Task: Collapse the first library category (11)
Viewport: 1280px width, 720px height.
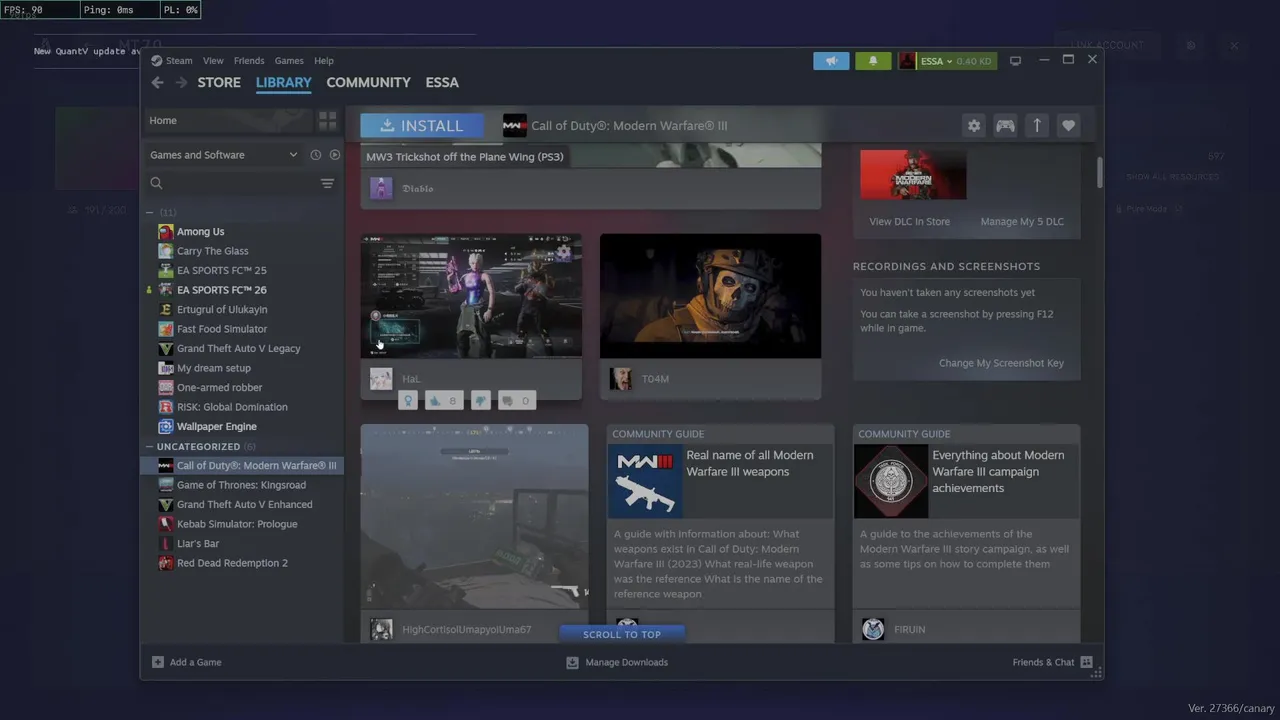Action: [x=150, y=212]
